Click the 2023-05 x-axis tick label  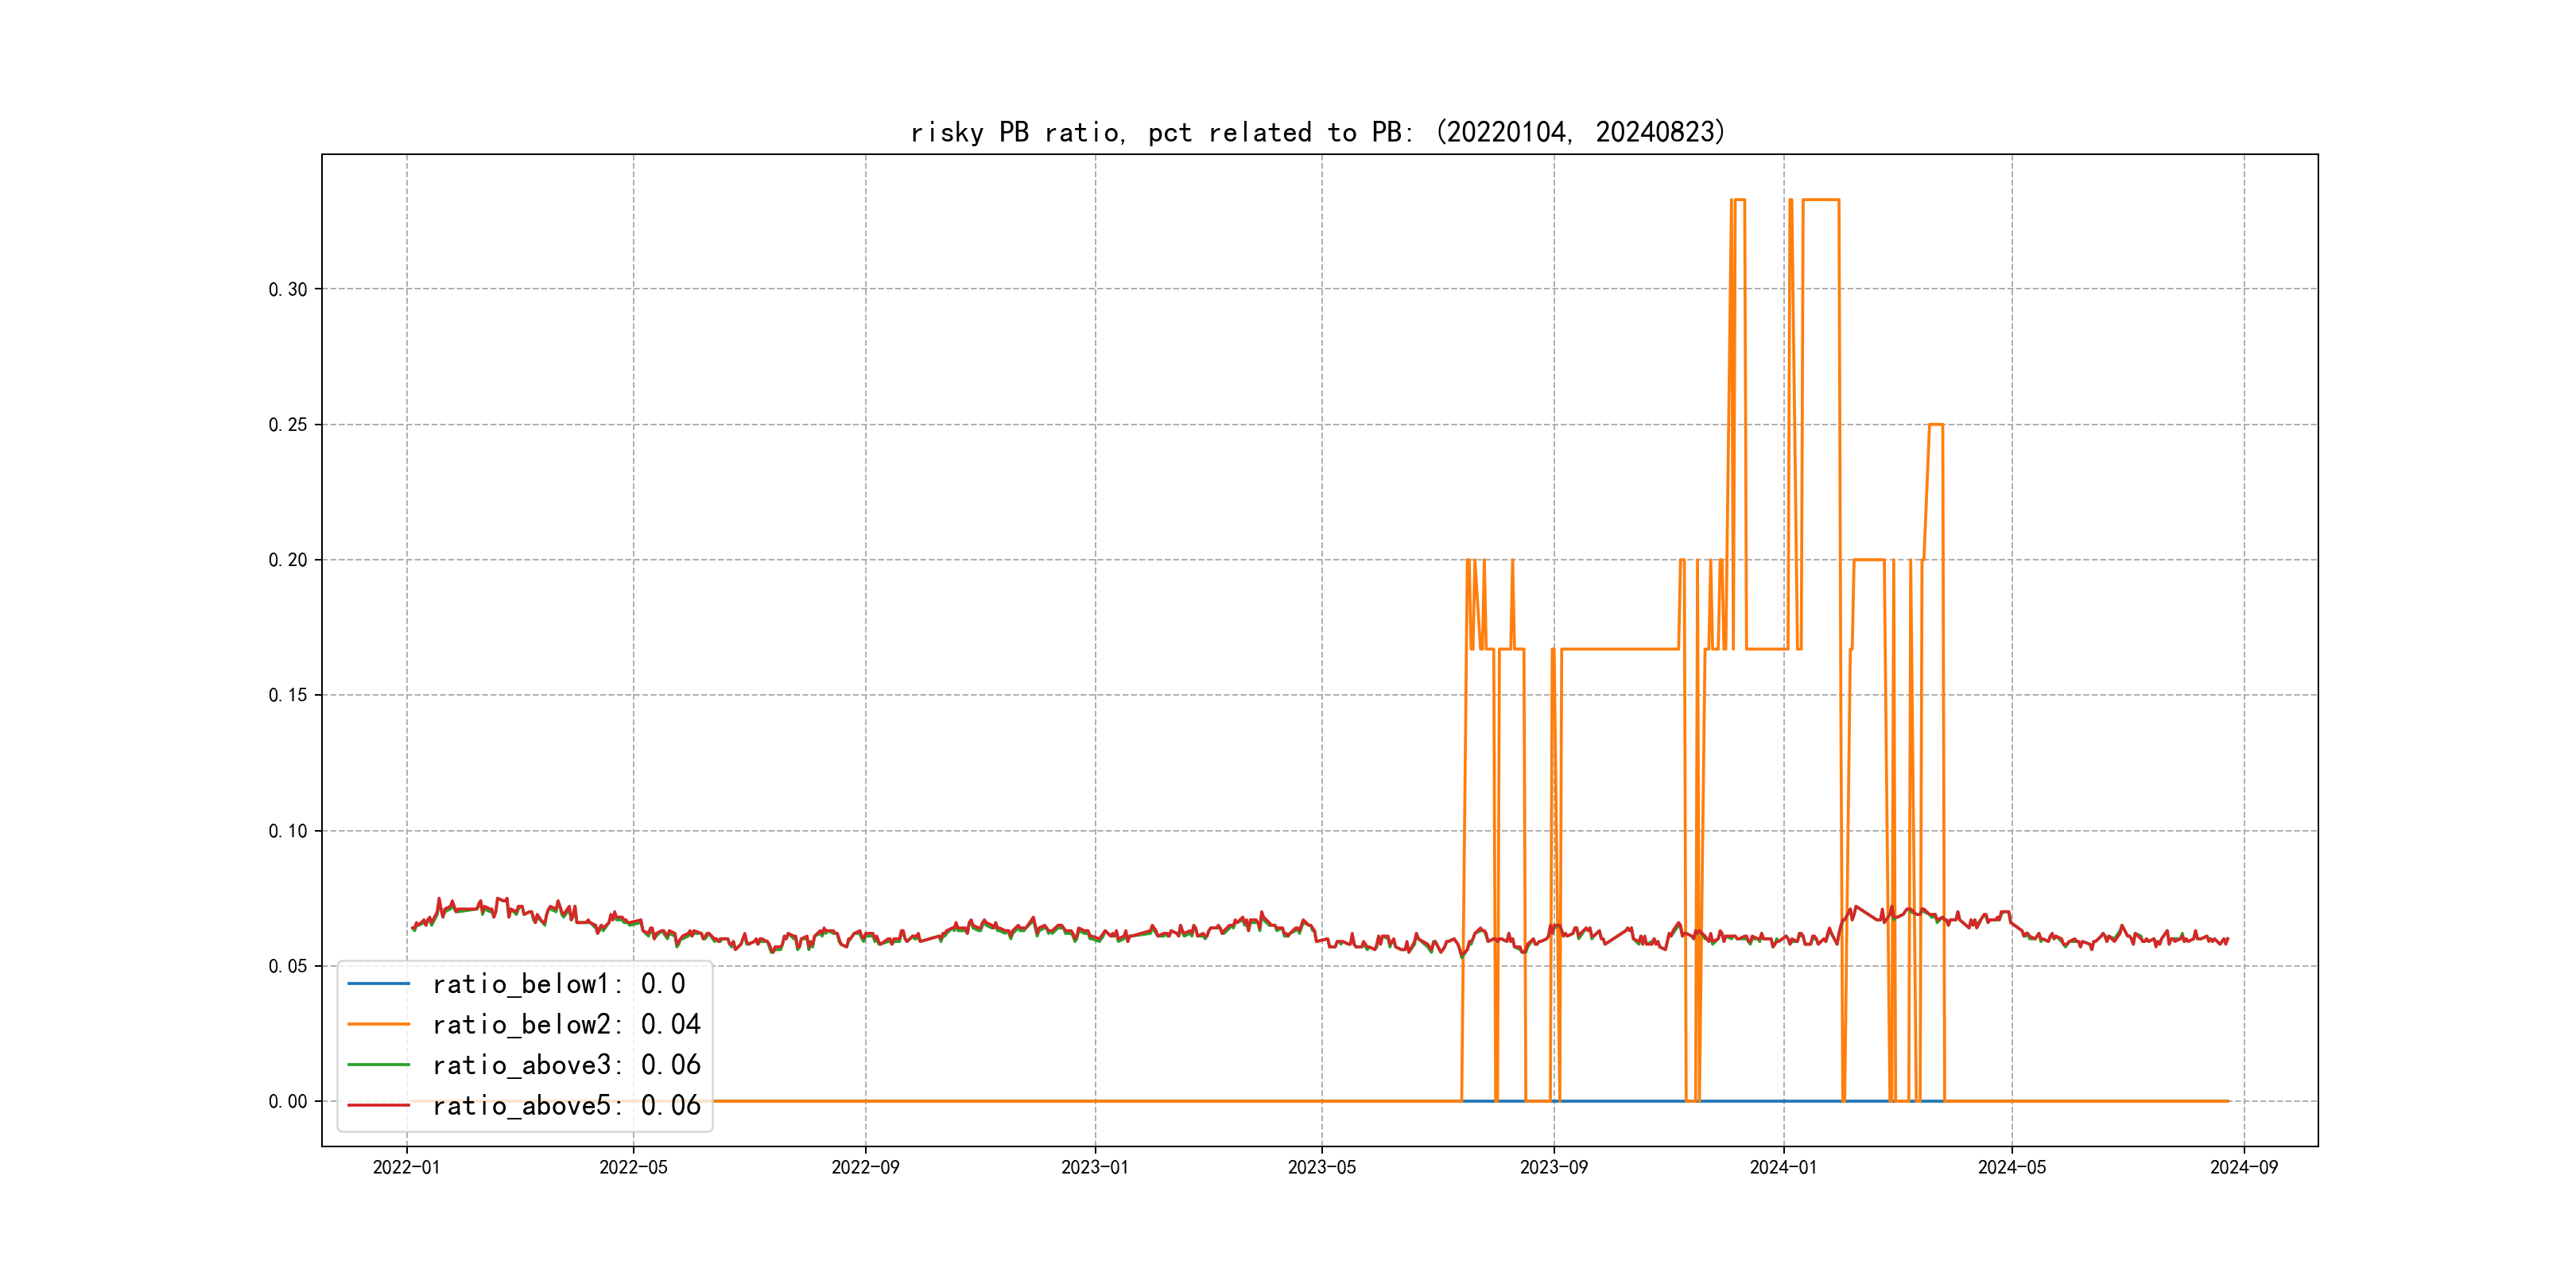click(x=1321, y=1167)
